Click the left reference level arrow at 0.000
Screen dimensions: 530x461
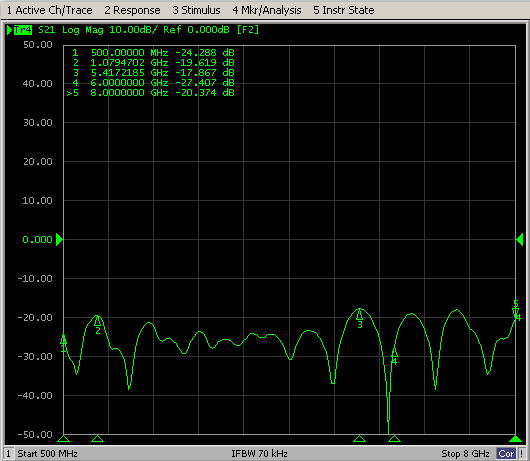coord(59,240)
